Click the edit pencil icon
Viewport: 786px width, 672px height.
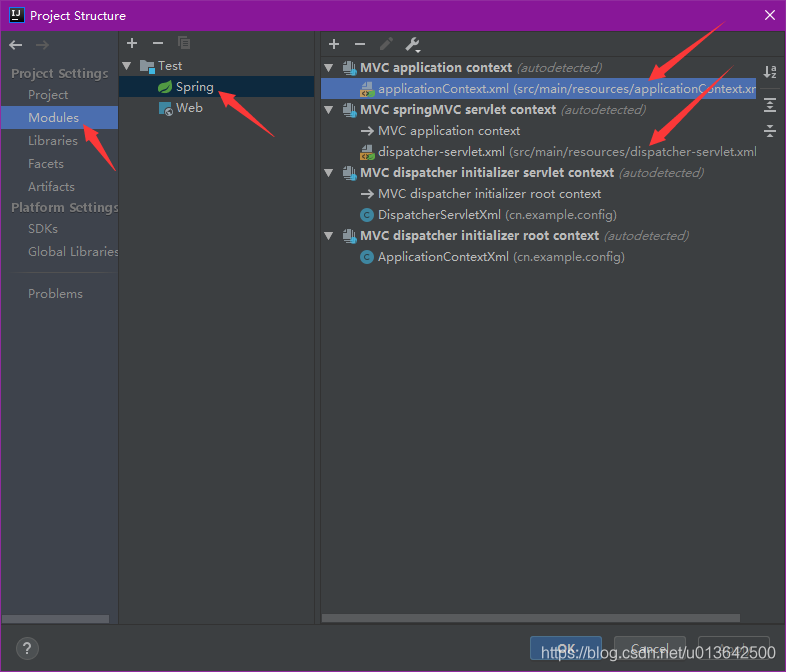(386, 44)
